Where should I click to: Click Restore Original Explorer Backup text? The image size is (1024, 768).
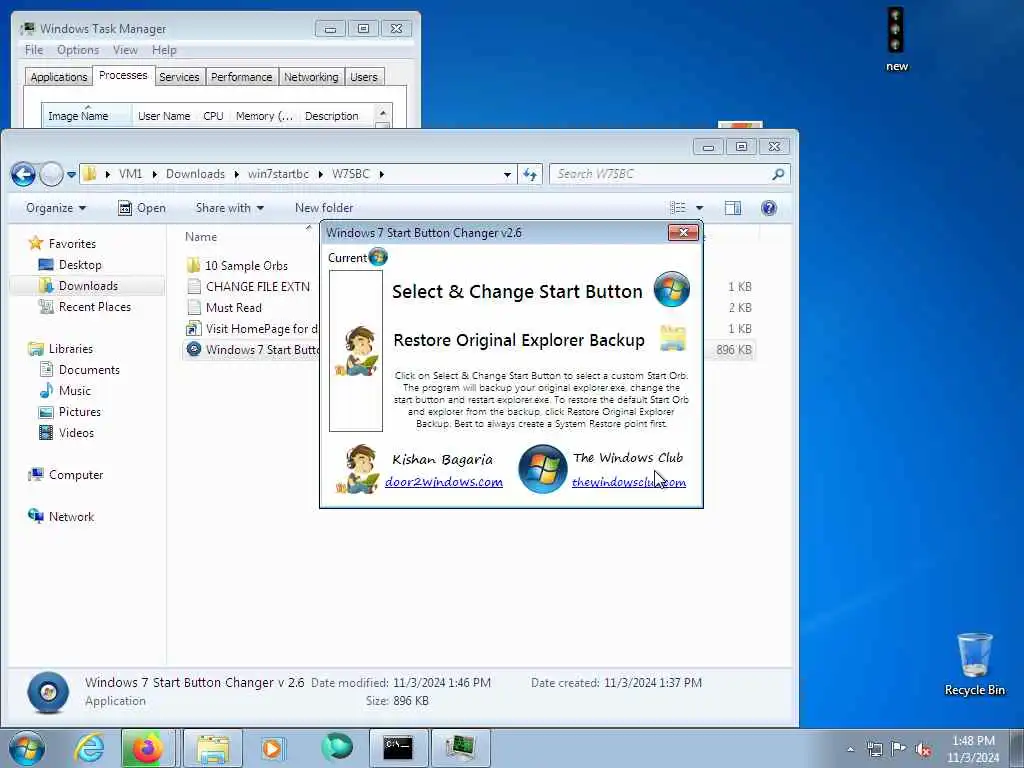(x=519, y=340)
